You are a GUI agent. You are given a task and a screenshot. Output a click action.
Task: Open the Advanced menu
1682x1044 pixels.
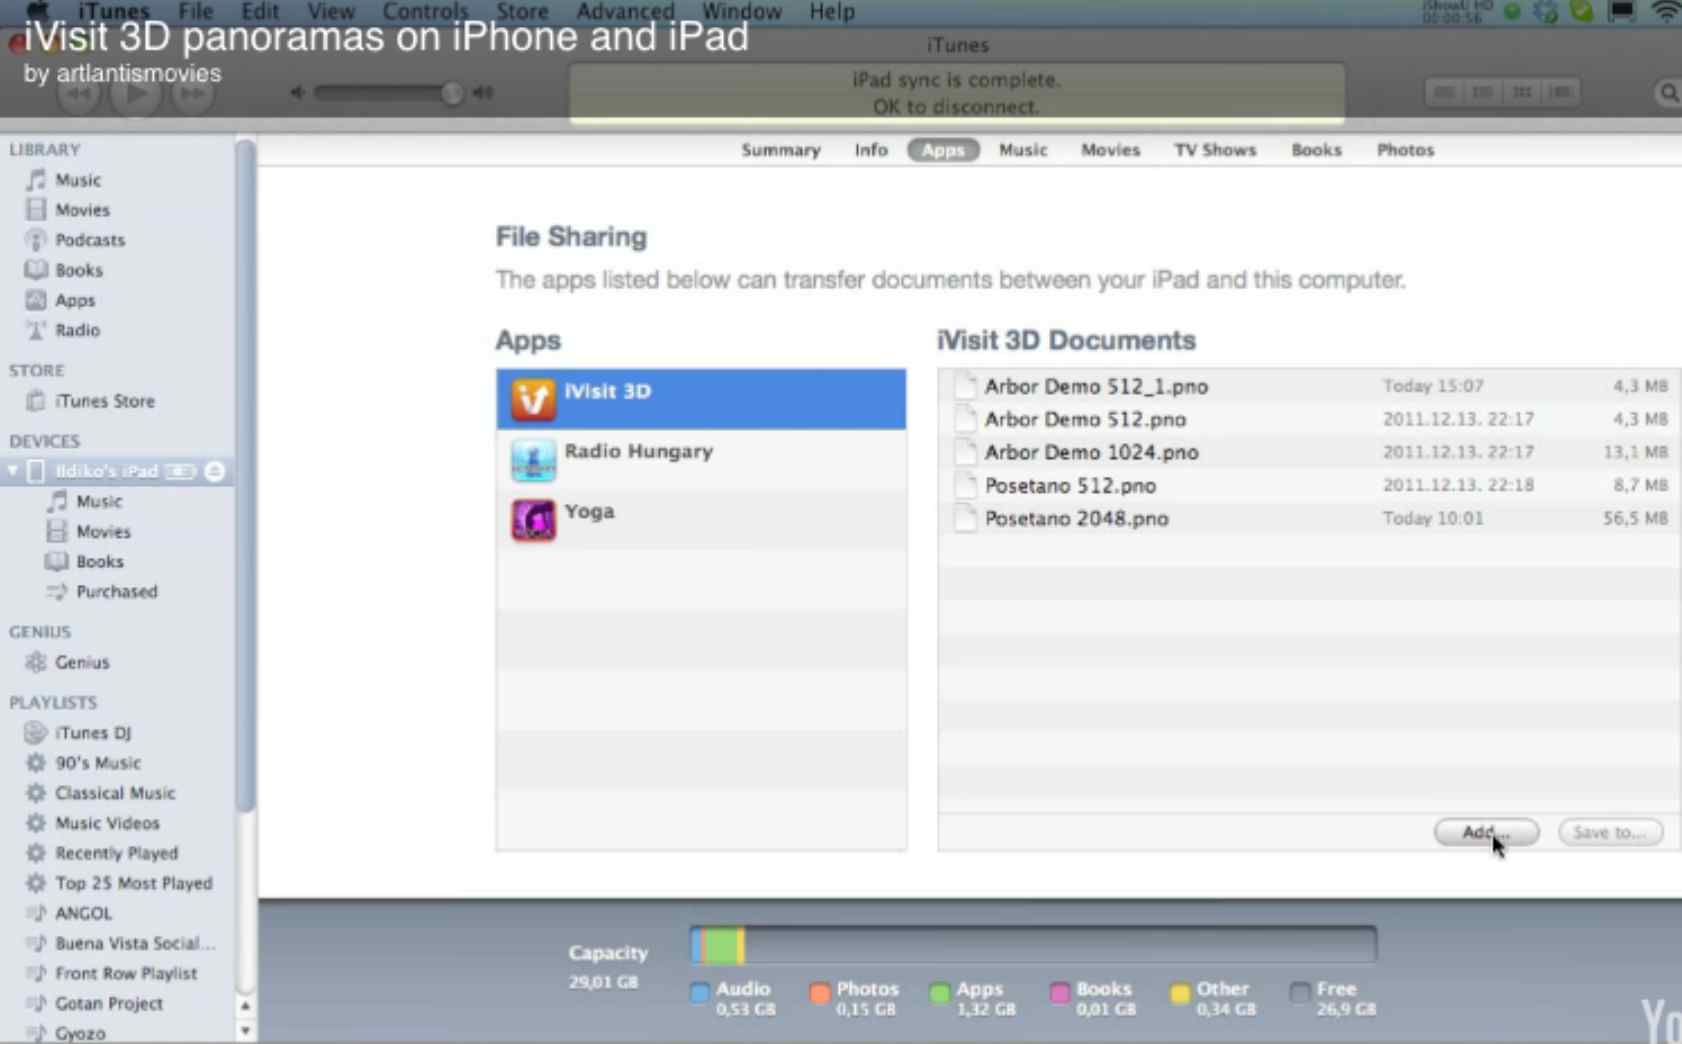[625, 12]
